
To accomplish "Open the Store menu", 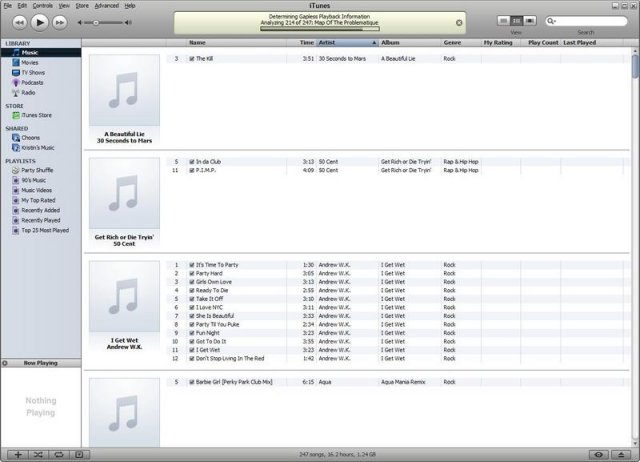I will (x=82, y=6).
